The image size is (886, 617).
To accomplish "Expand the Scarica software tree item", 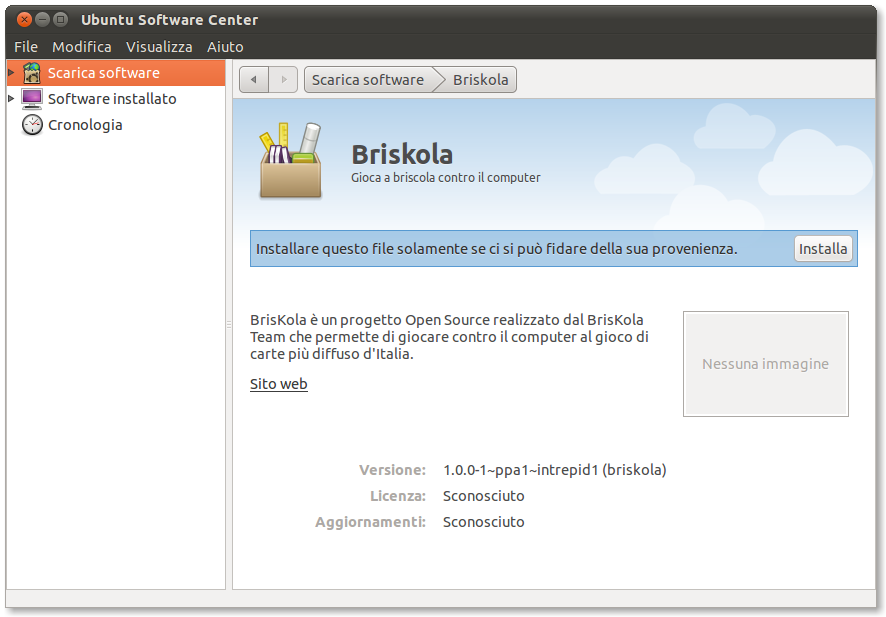I will (11, 72).
